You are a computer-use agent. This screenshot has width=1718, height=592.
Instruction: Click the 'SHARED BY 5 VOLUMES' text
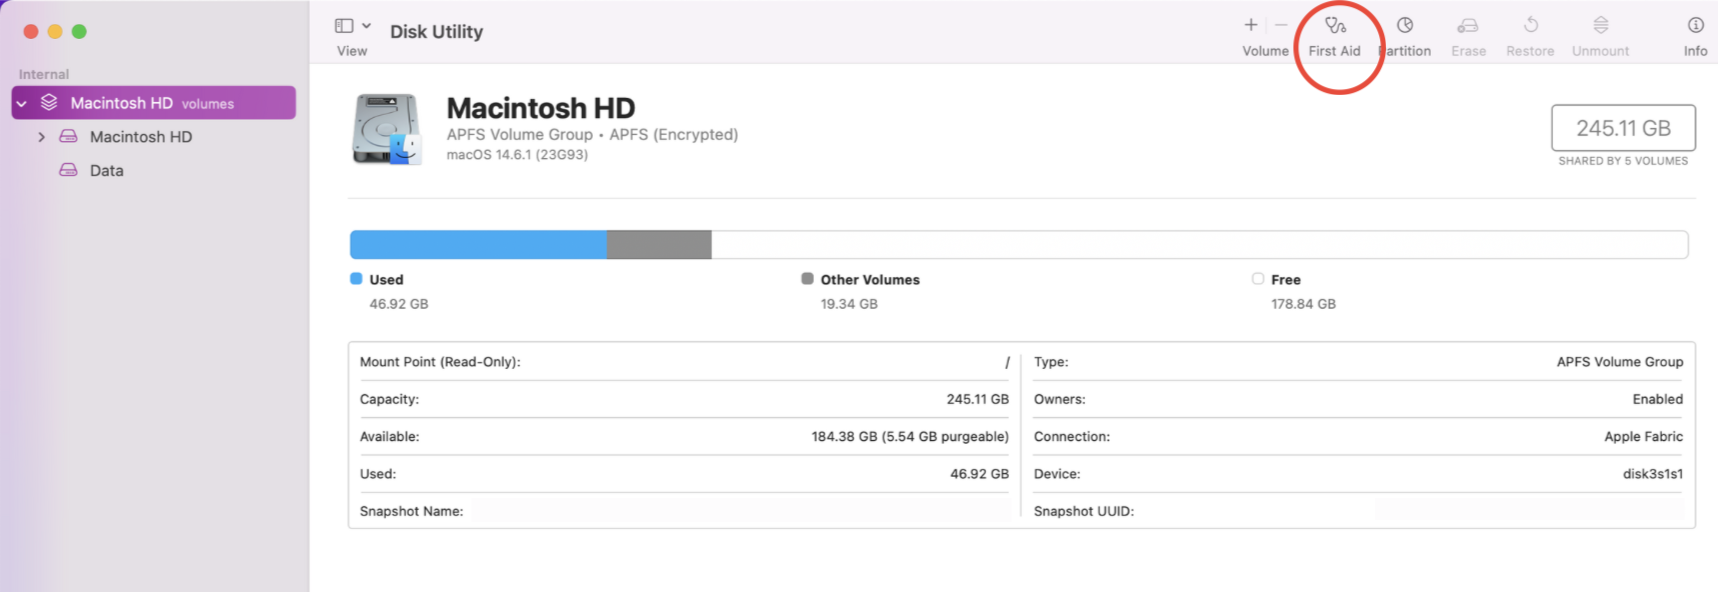(1623, 161)
